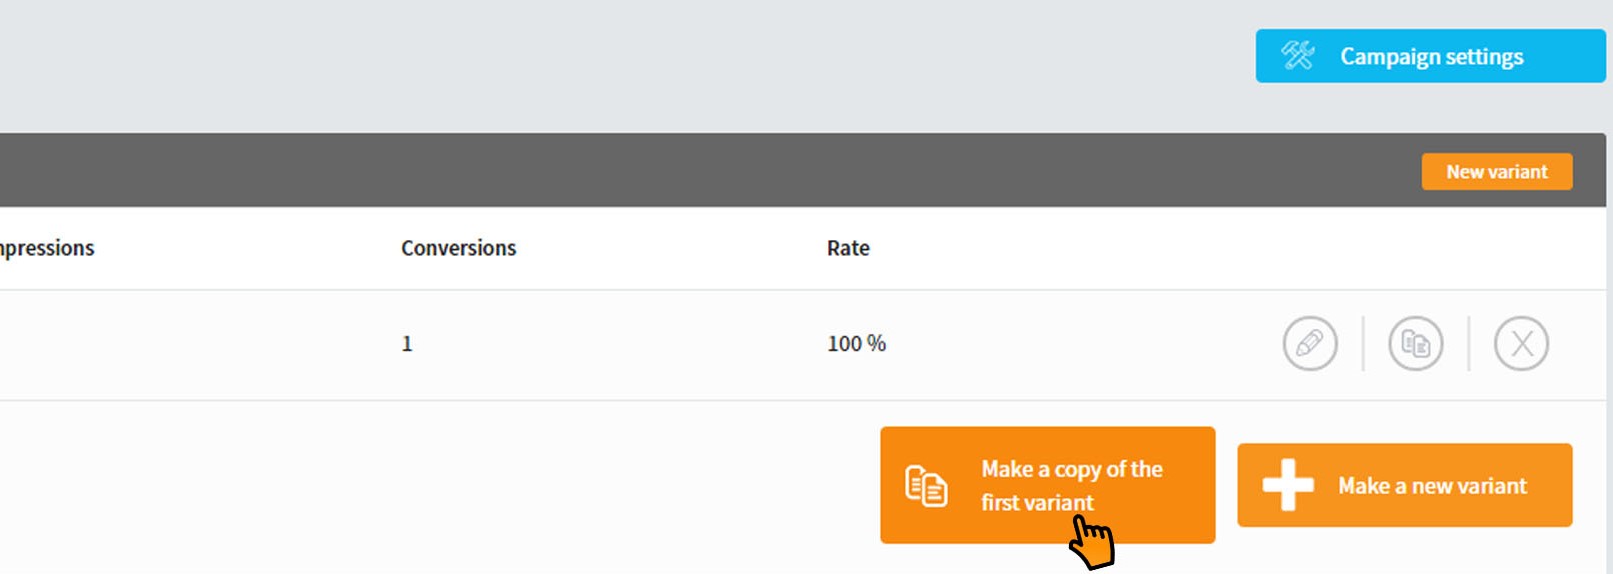The width and height of the screenshot is (1613, 574).
Task: Click the small New variant button
Action: point(1497,171)
